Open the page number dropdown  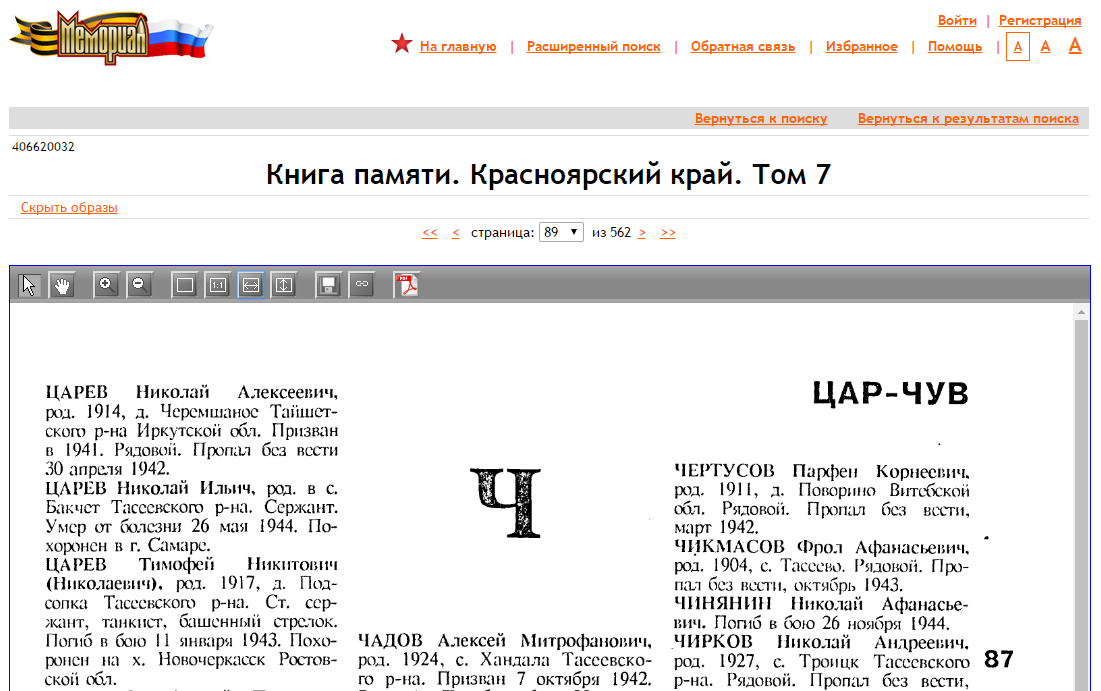(x=561, y=232)
